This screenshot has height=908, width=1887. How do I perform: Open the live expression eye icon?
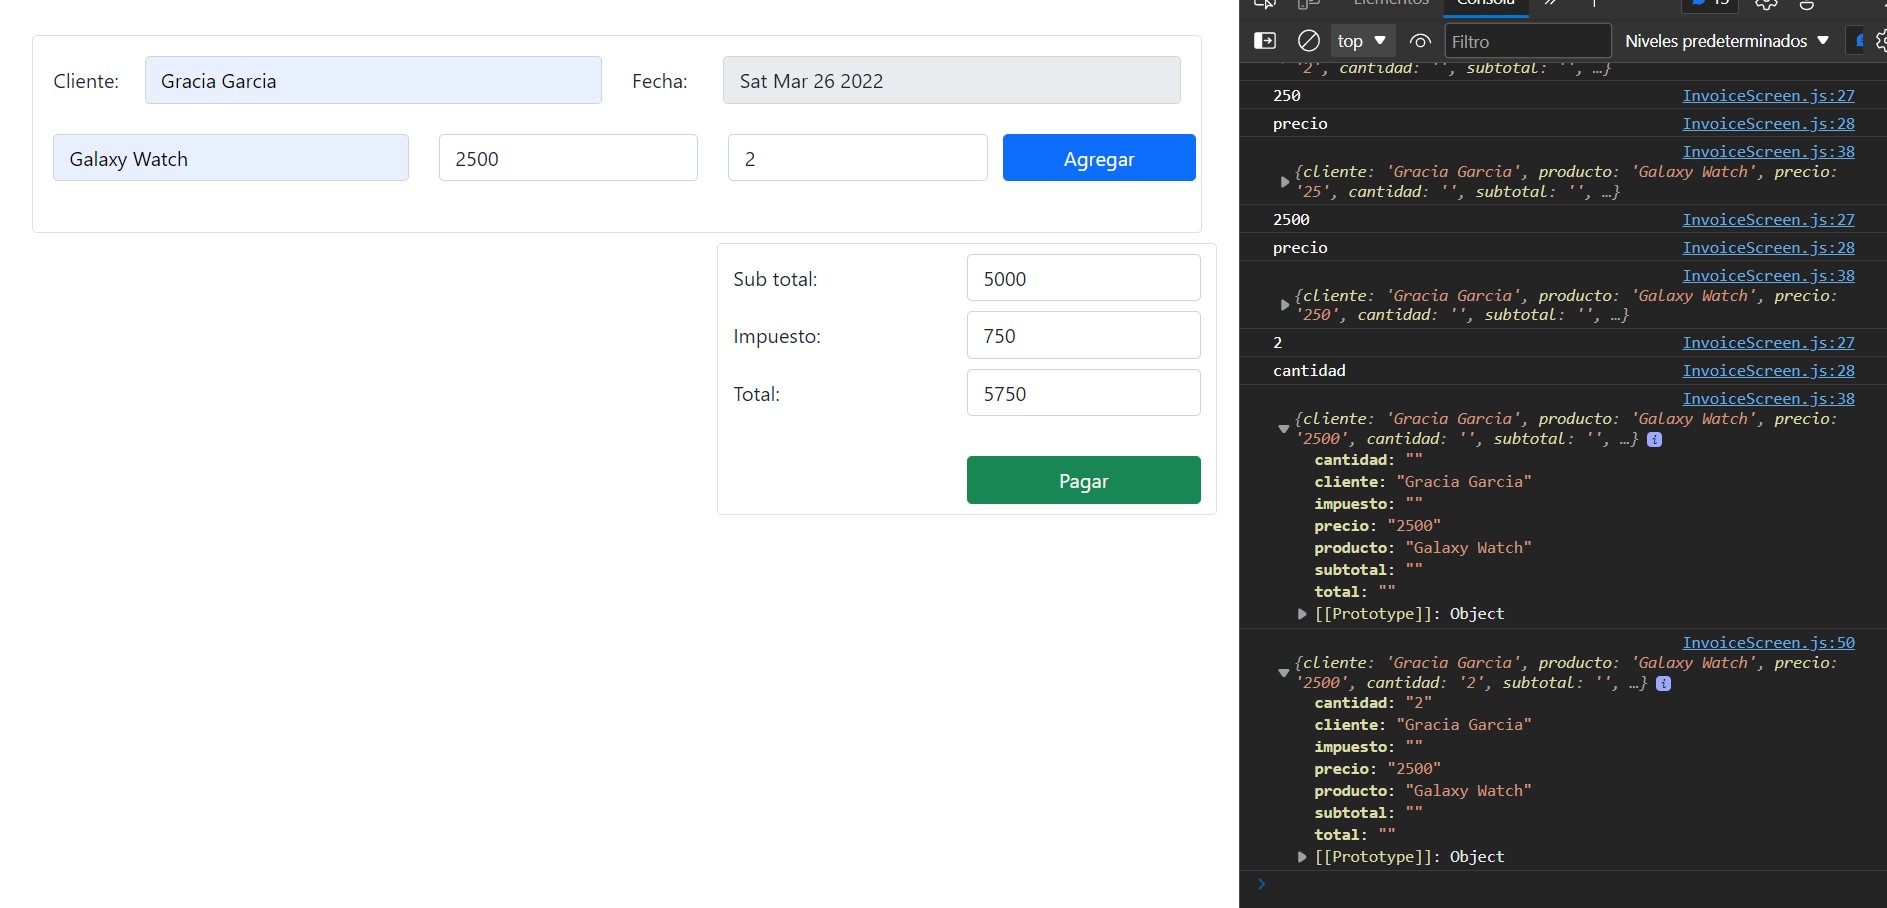(x=1420, y=41)
